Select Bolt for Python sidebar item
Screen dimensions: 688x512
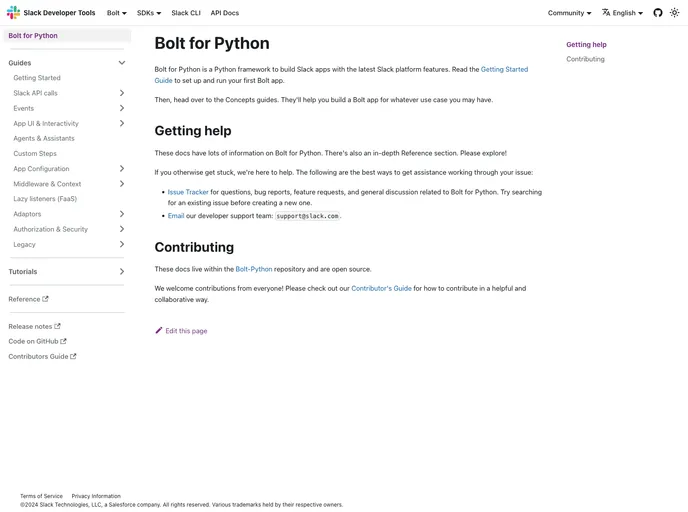pos(67,36)
